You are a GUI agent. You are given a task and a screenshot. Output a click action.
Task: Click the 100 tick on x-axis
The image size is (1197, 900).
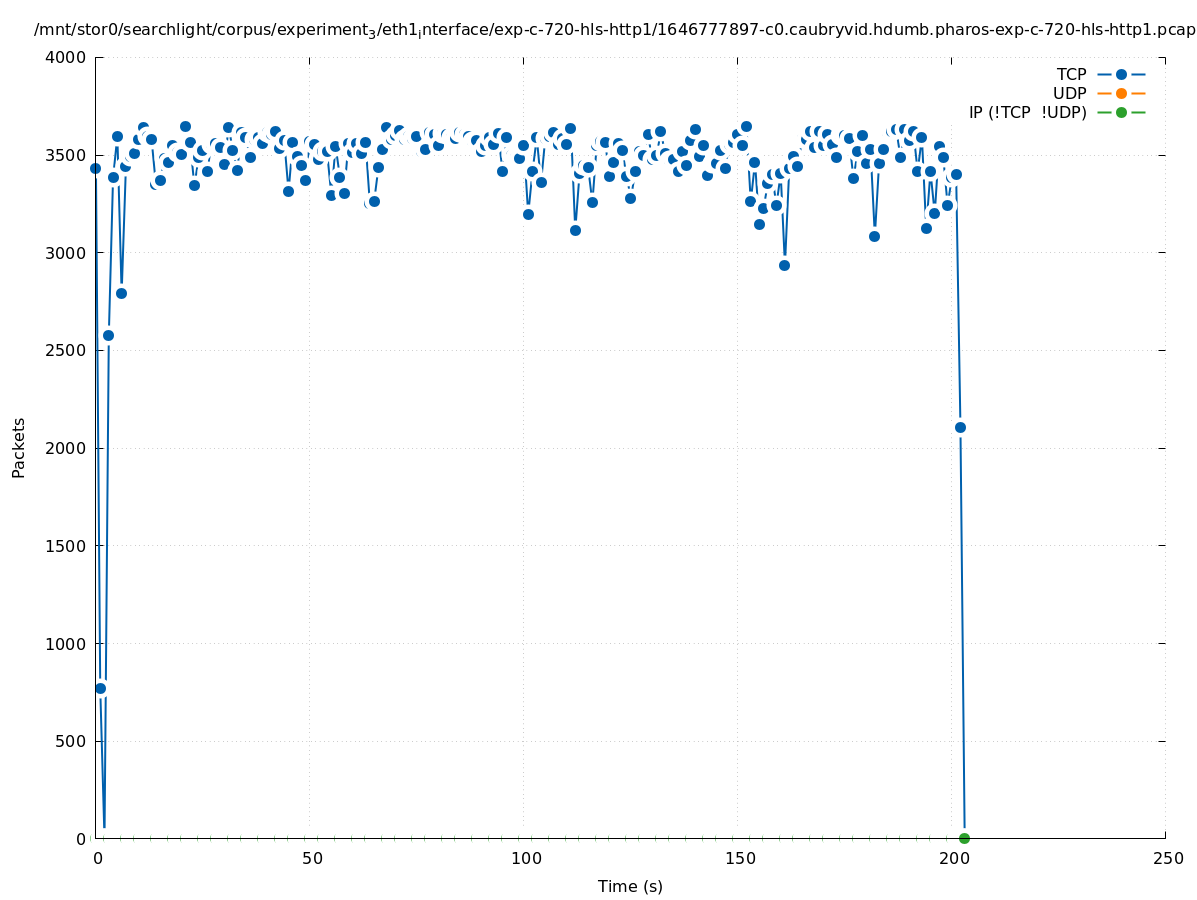[x=526, y=858]
